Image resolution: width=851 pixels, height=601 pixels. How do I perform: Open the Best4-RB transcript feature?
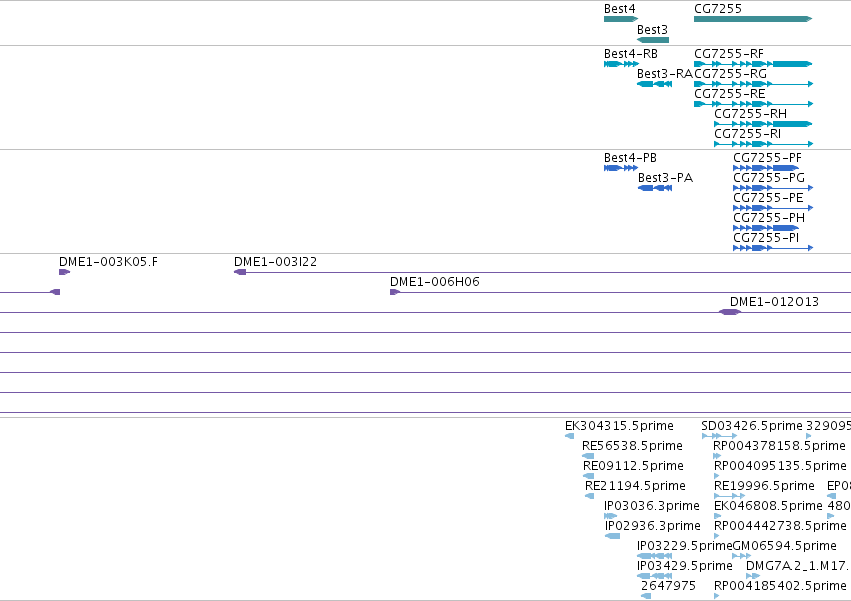click(621, 64)
